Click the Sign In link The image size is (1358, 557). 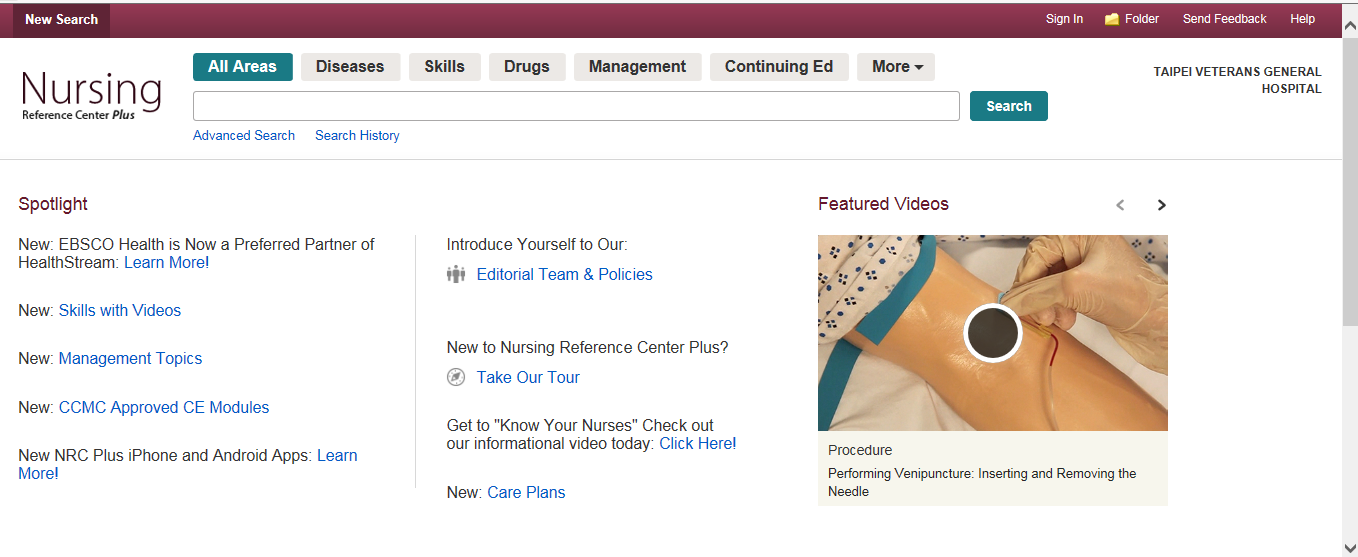1064,19
